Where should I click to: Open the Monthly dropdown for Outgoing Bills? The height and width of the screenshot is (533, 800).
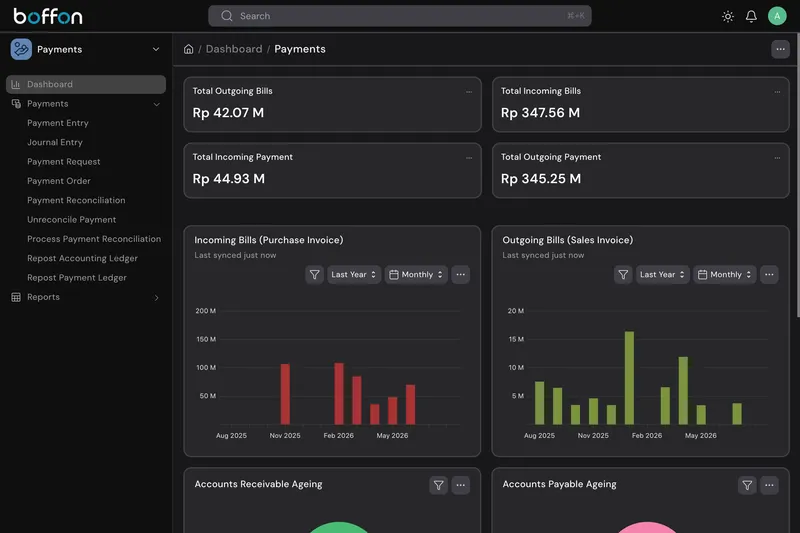pos(724,274)
